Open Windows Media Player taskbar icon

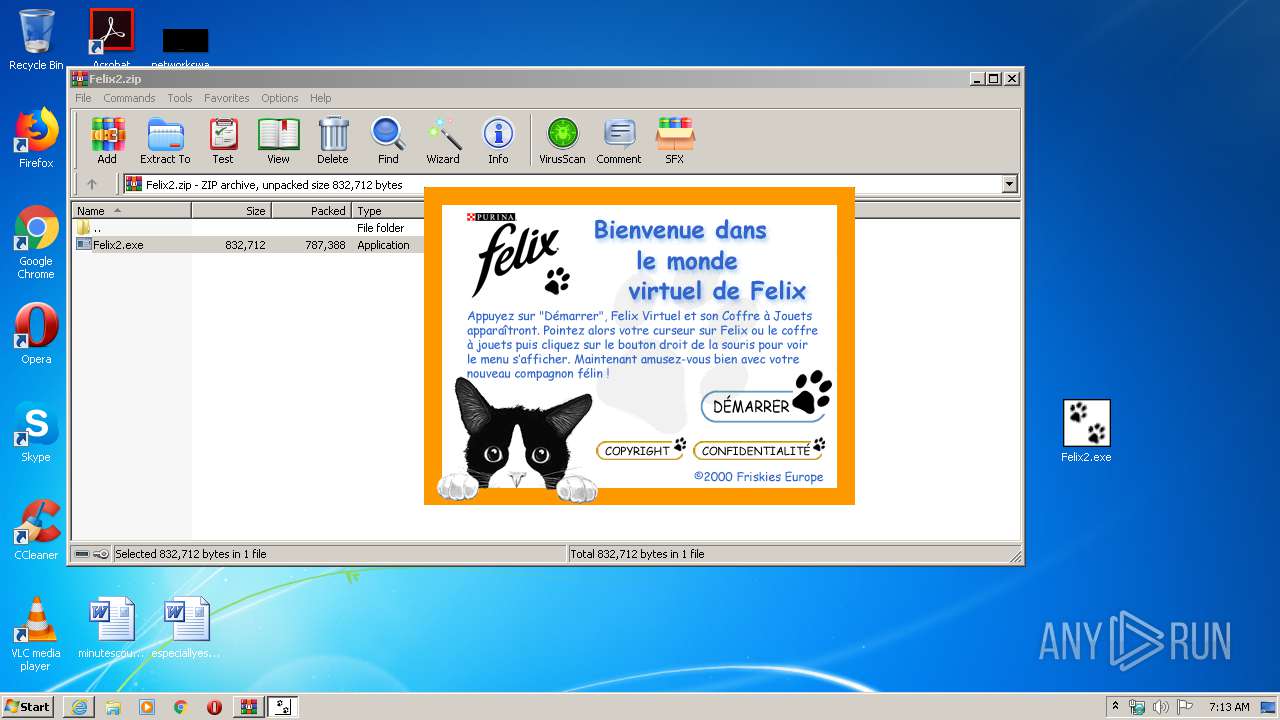(147, 707)
